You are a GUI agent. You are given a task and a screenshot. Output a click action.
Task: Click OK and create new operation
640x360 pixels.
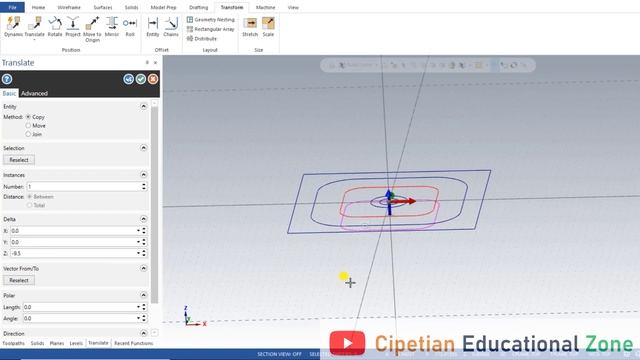(x=129, y=79)
